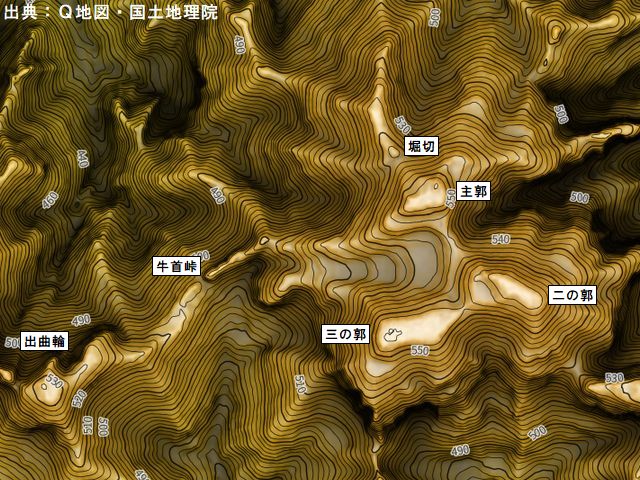Viewport: 640px width, 480px height.
Task: Select the 550 contour label beside 主郭
Action: pos(451,197)
